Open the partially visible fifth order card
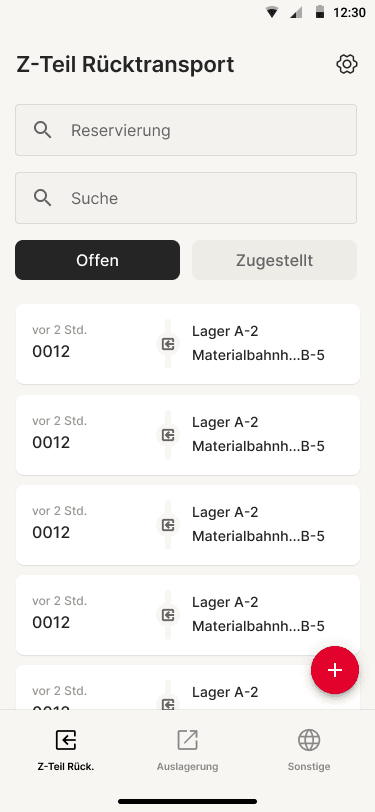The width and height of the screenshot is (375, 812). click(x=188, y=687)
